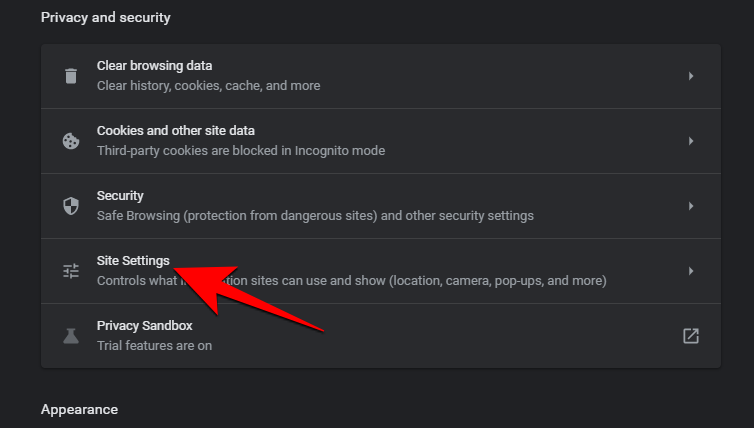Expand the Security row arrow
The image size is (754, 428).
690,206
